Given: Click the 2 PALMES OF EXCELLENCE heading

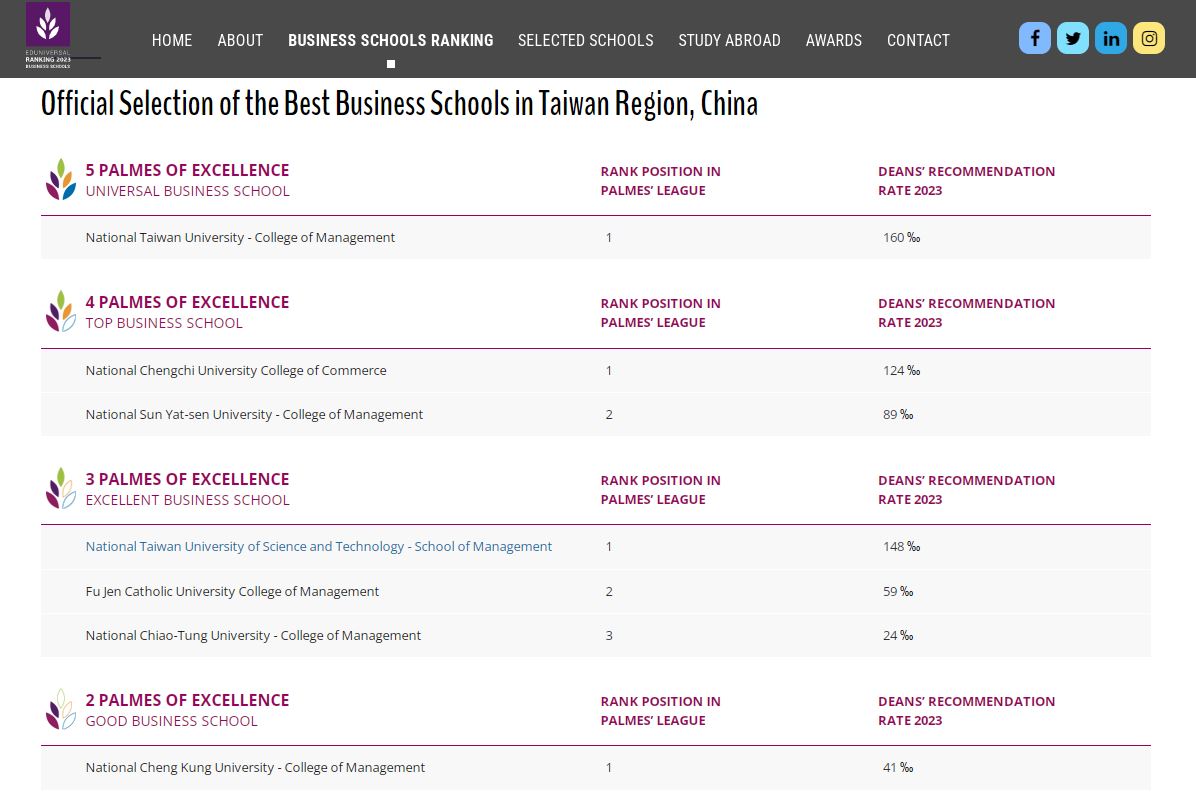Looking at the screenshot, I should (x=188, y=700).
